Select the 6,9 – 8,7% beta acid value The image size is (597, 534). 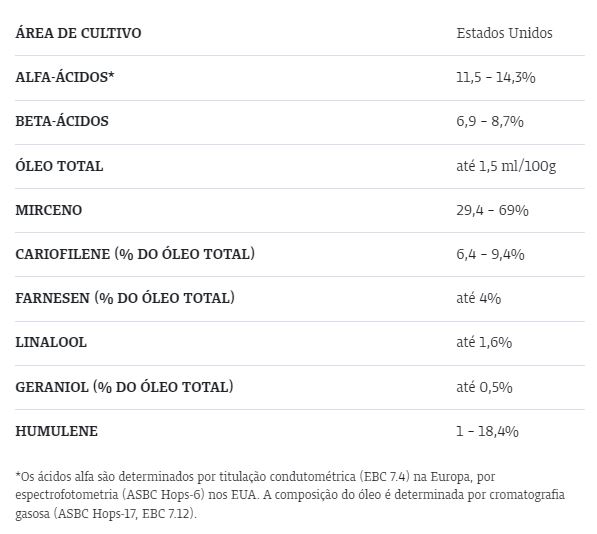490,121
